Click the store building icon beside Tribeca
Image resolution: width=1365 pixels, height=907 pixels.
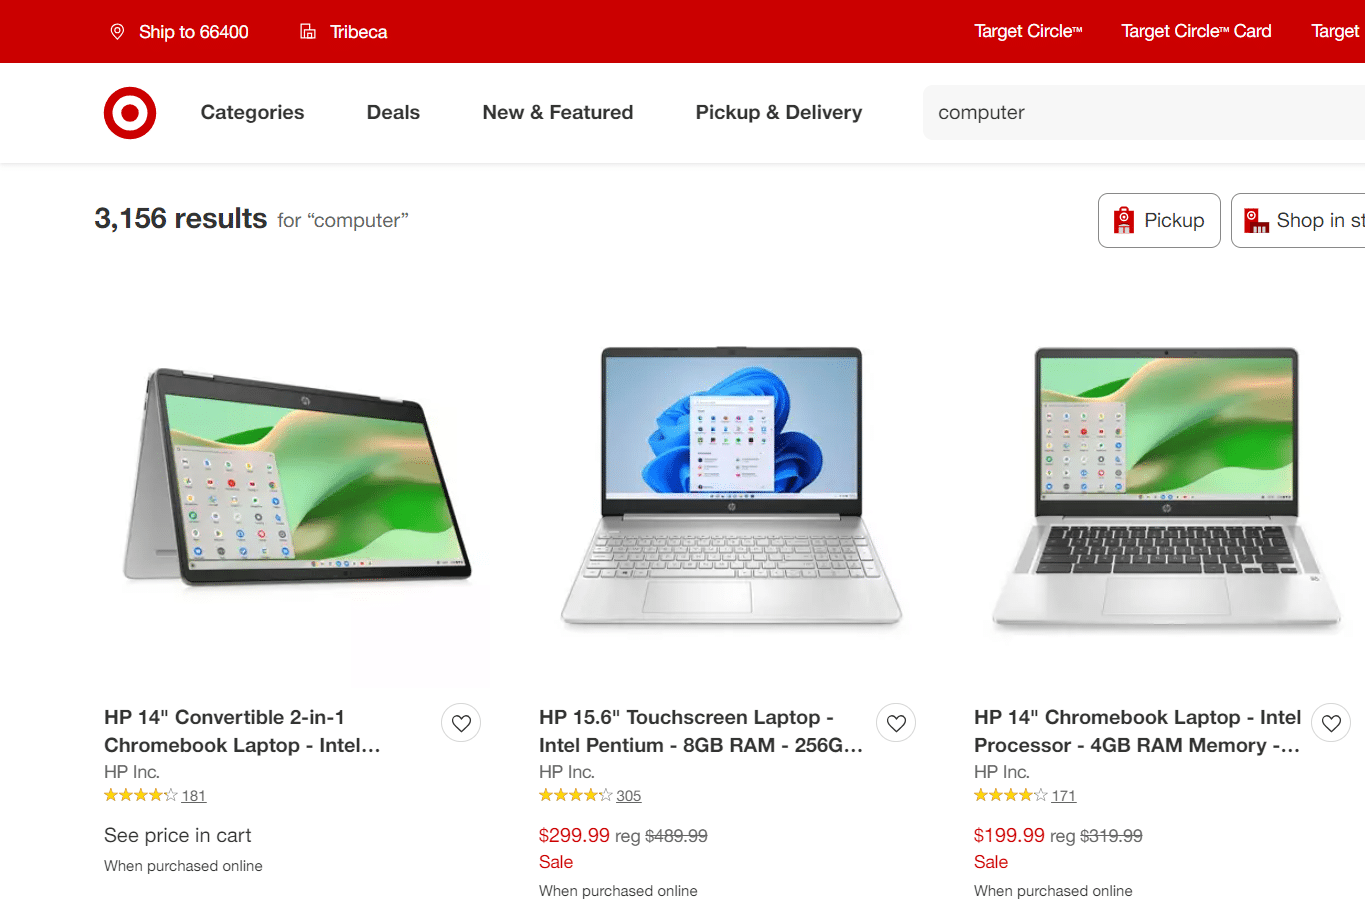[x=308, y=32]
